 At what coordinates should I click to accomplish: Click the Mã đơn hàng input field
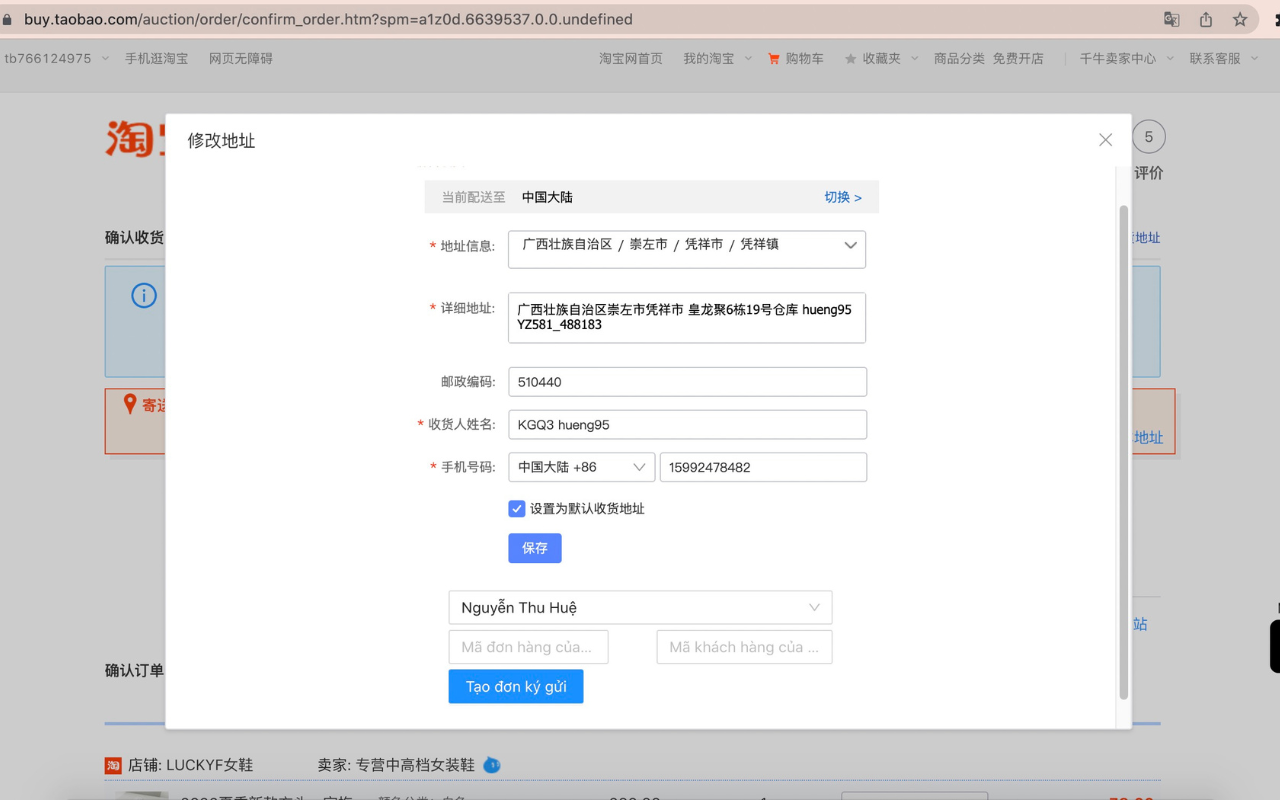coord(528,647)
